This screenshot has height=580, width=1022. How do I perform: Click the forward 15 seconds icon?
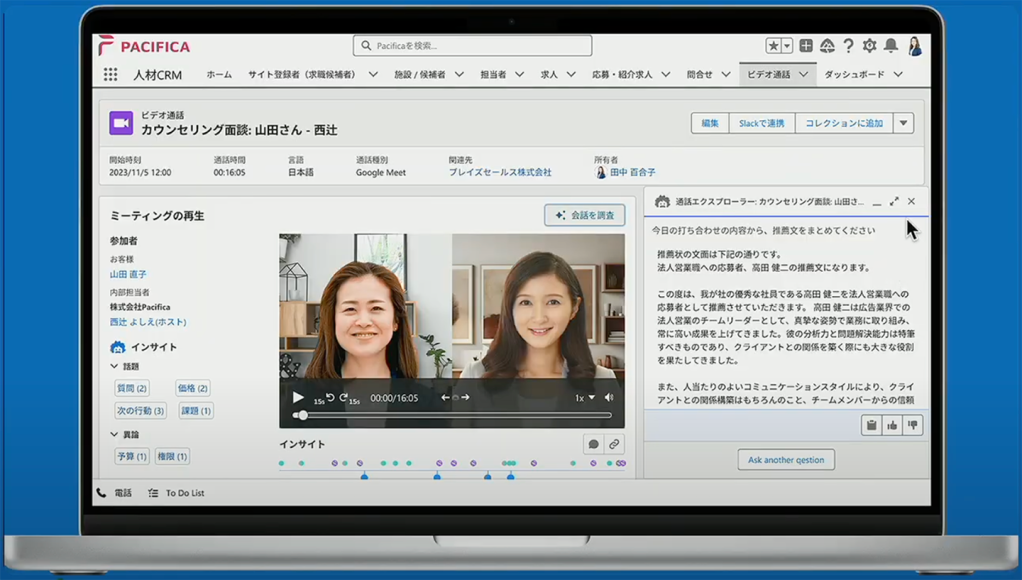(343, 397)
